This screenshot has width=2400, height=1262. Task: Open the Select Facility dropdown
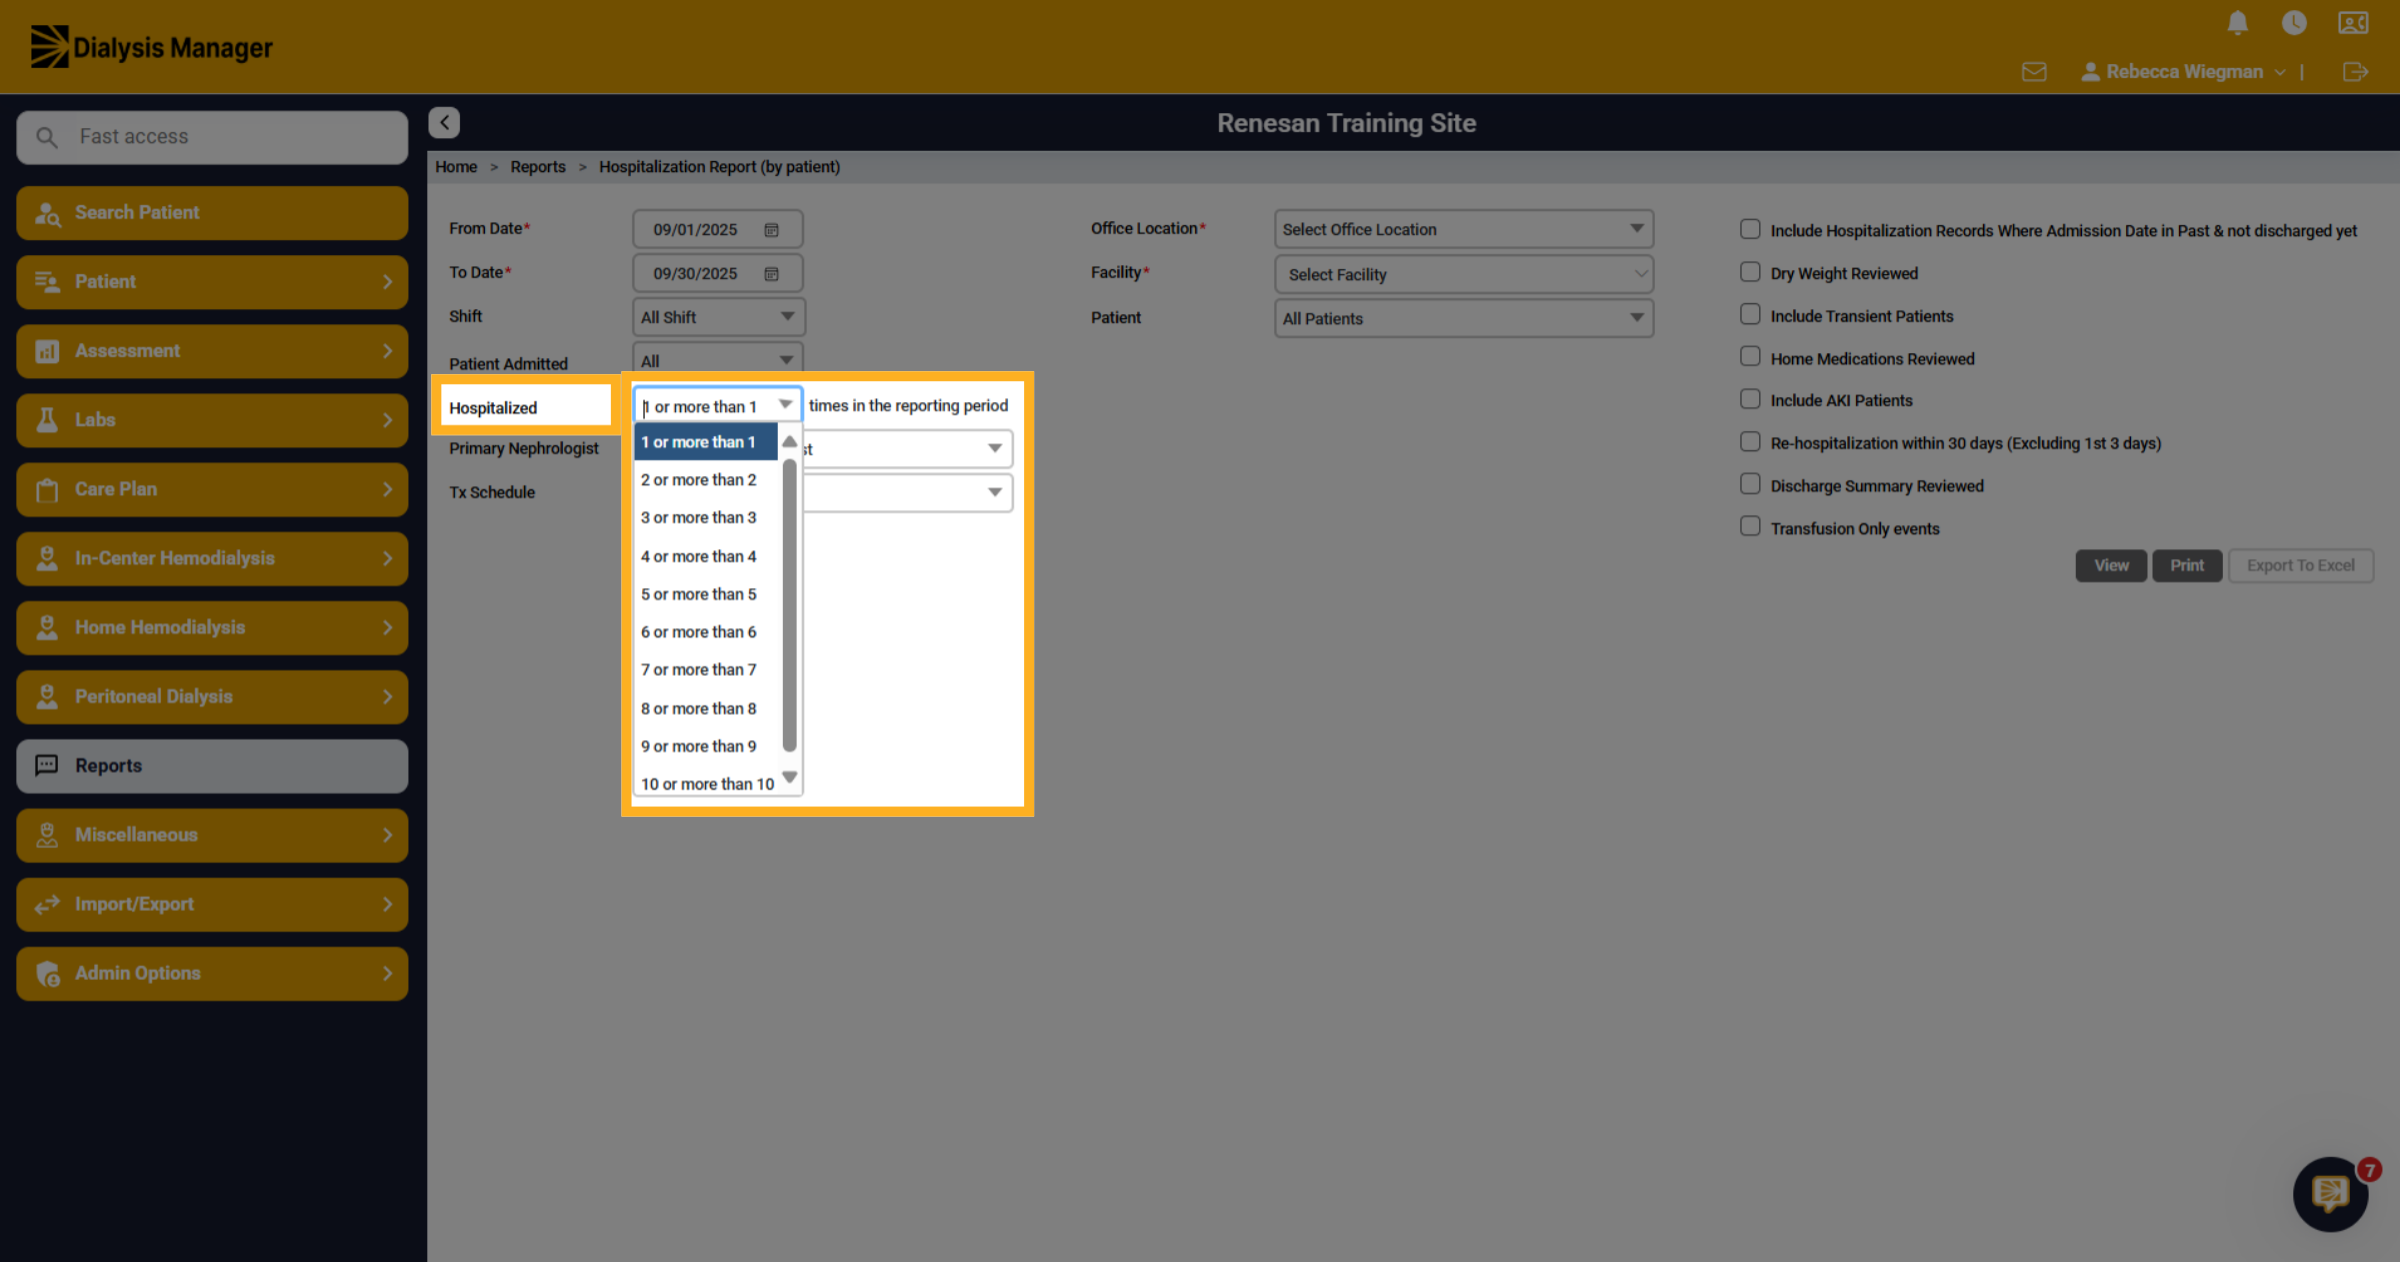(x=1463, y=274)
